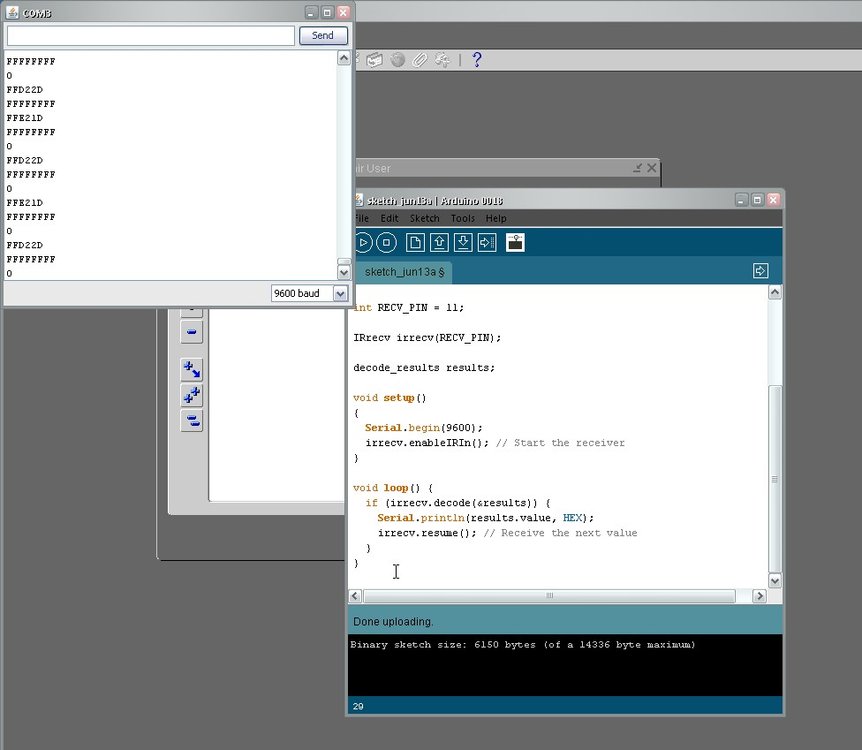Click the paperclip icon in background toolbar
Viewport: 862px width, 750px height.
point(420,59)
